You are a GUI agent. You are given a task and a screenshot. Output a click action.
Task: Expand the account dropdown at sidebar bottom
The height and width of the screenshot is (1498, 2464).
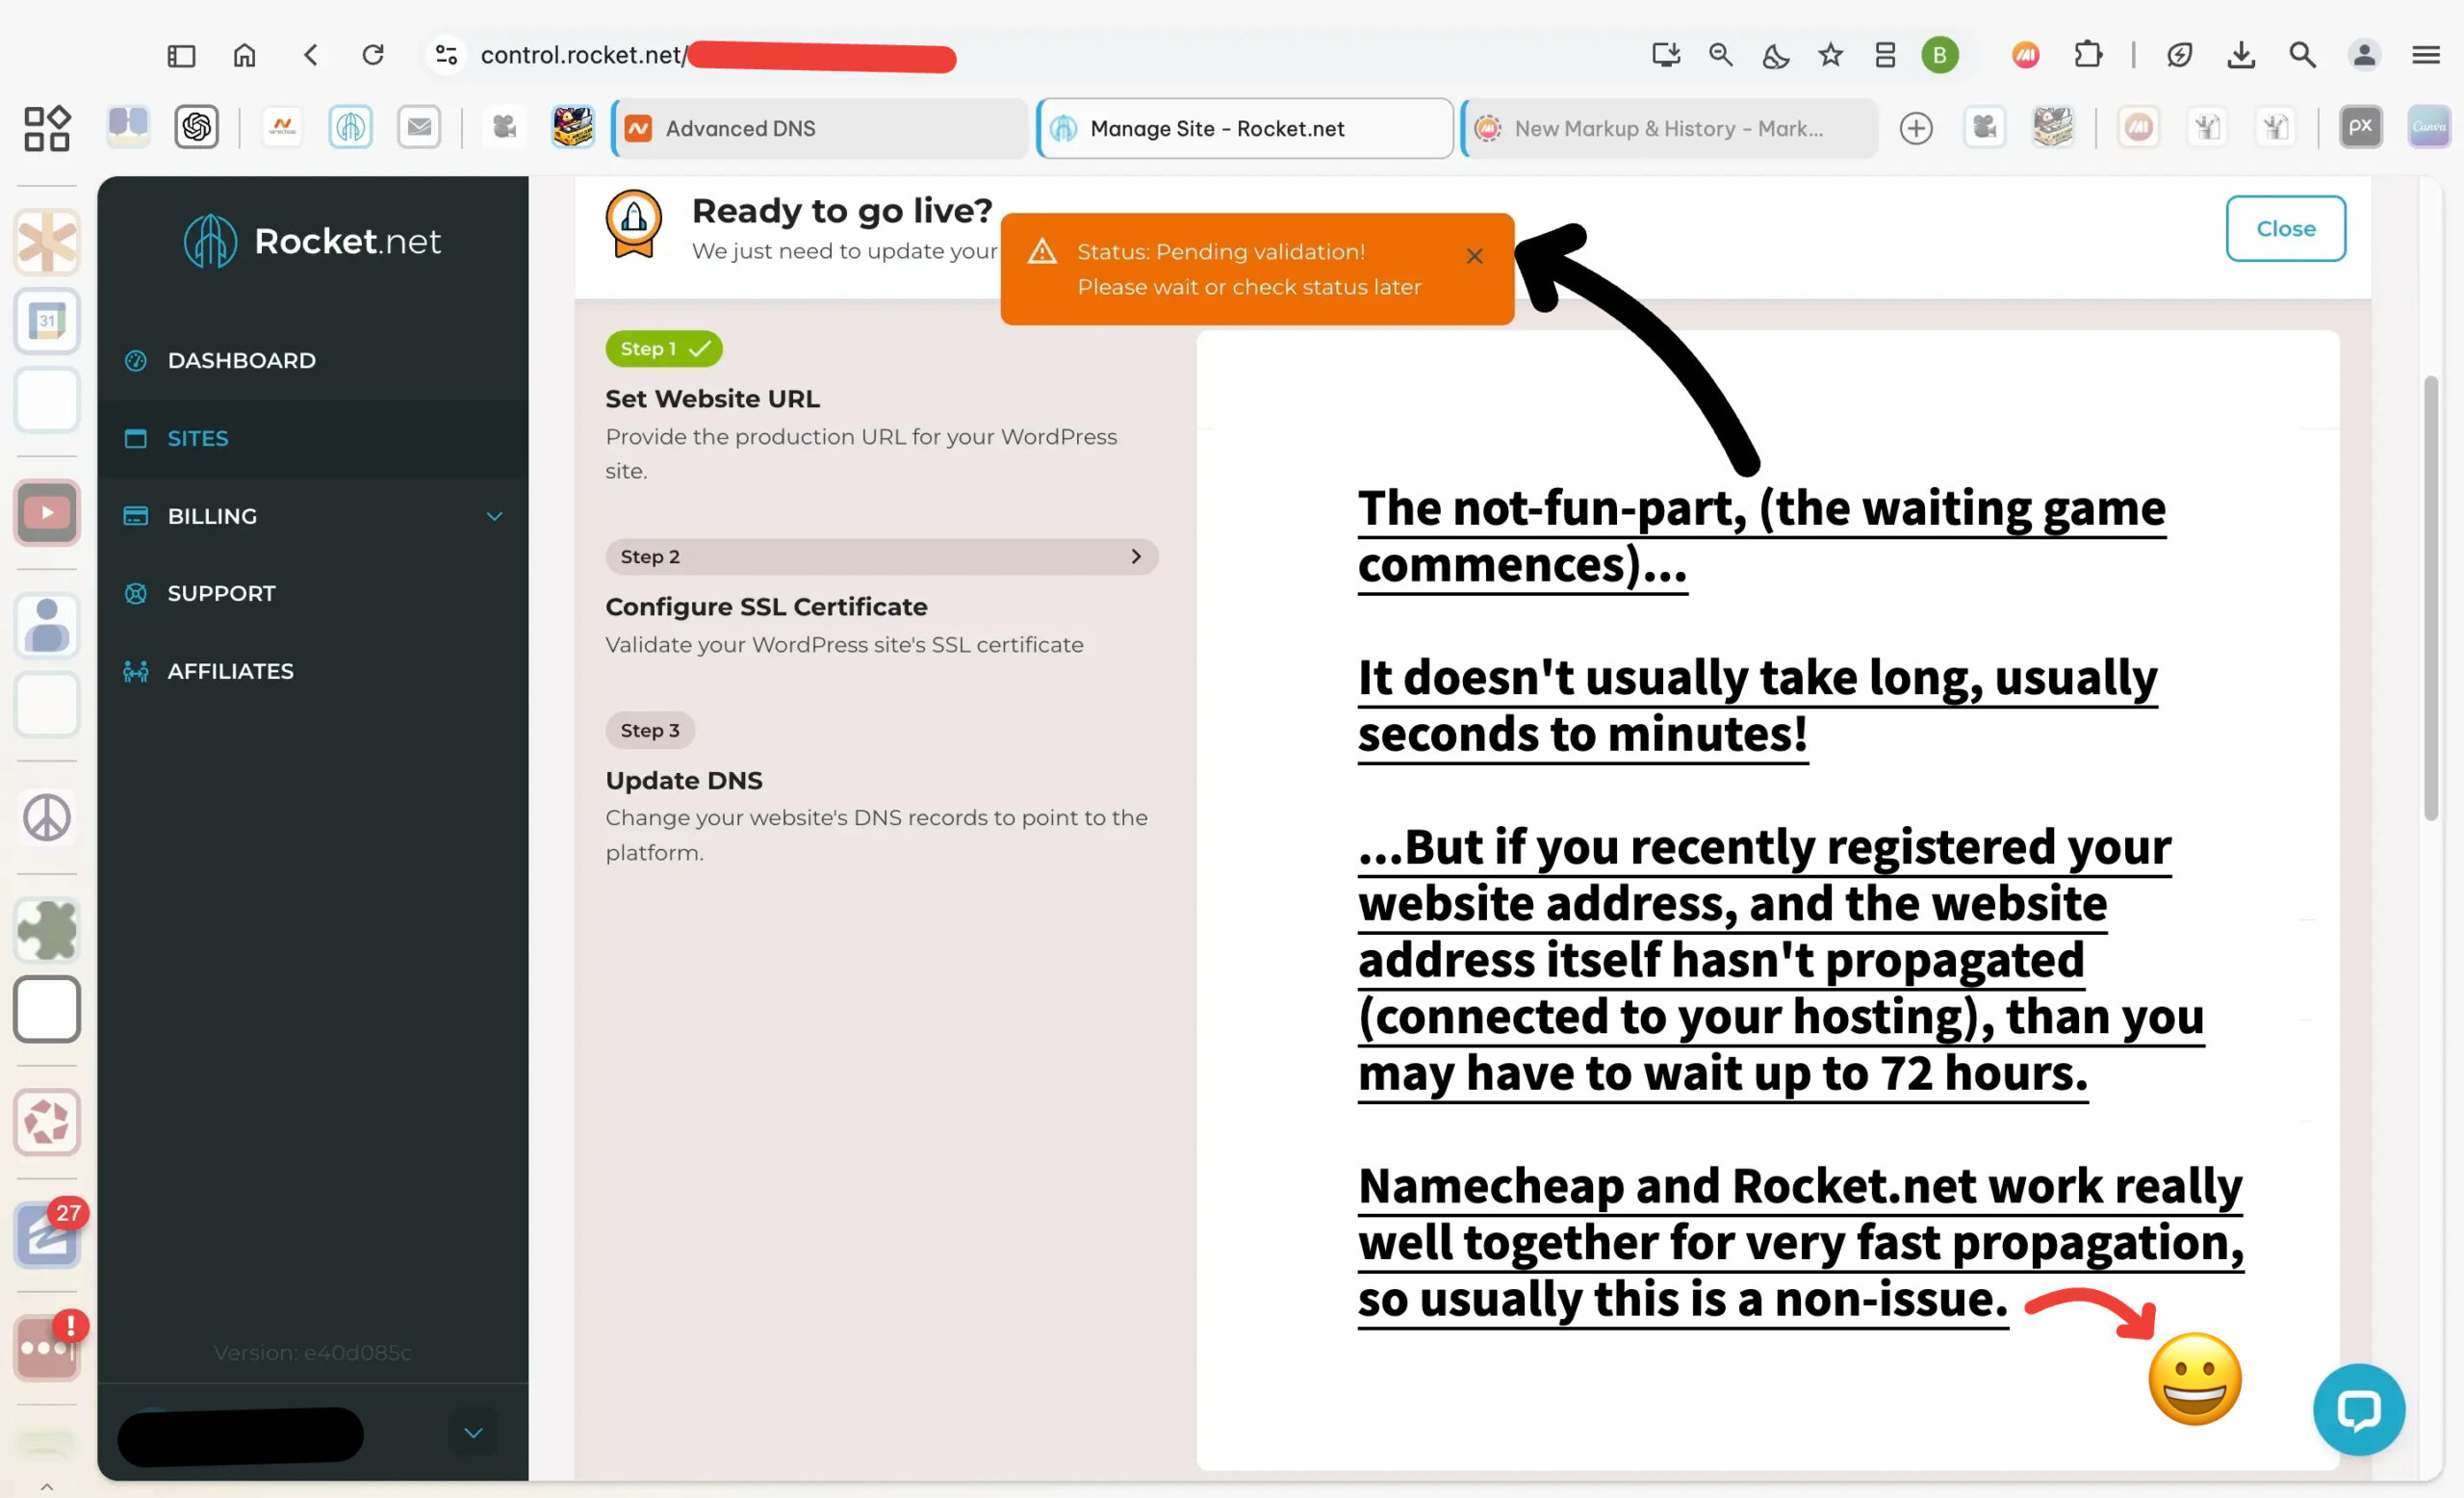click(473, 1432)
